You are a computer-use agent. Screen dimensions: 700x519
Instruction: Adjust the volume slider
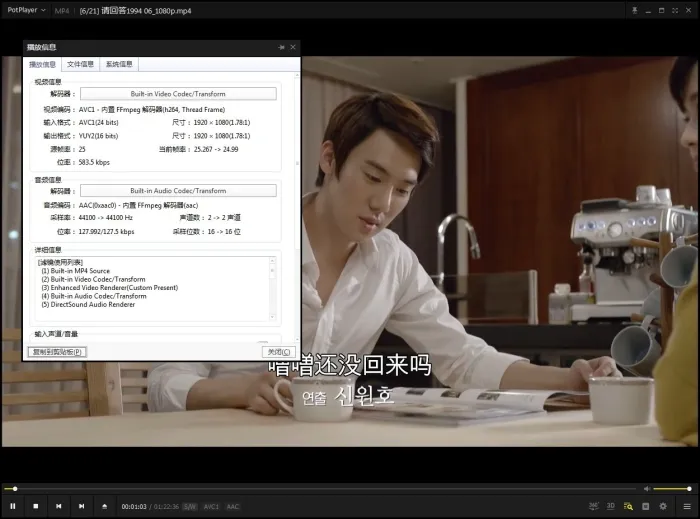click(x=672, y=489)
